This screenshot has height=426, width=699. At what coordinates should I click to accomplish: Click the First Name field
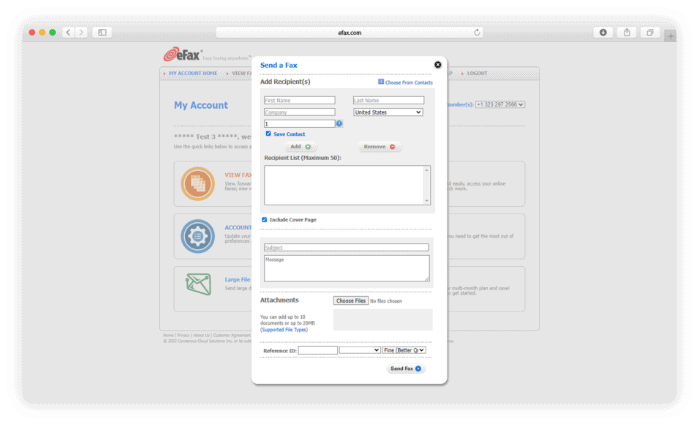pos(300,100)
